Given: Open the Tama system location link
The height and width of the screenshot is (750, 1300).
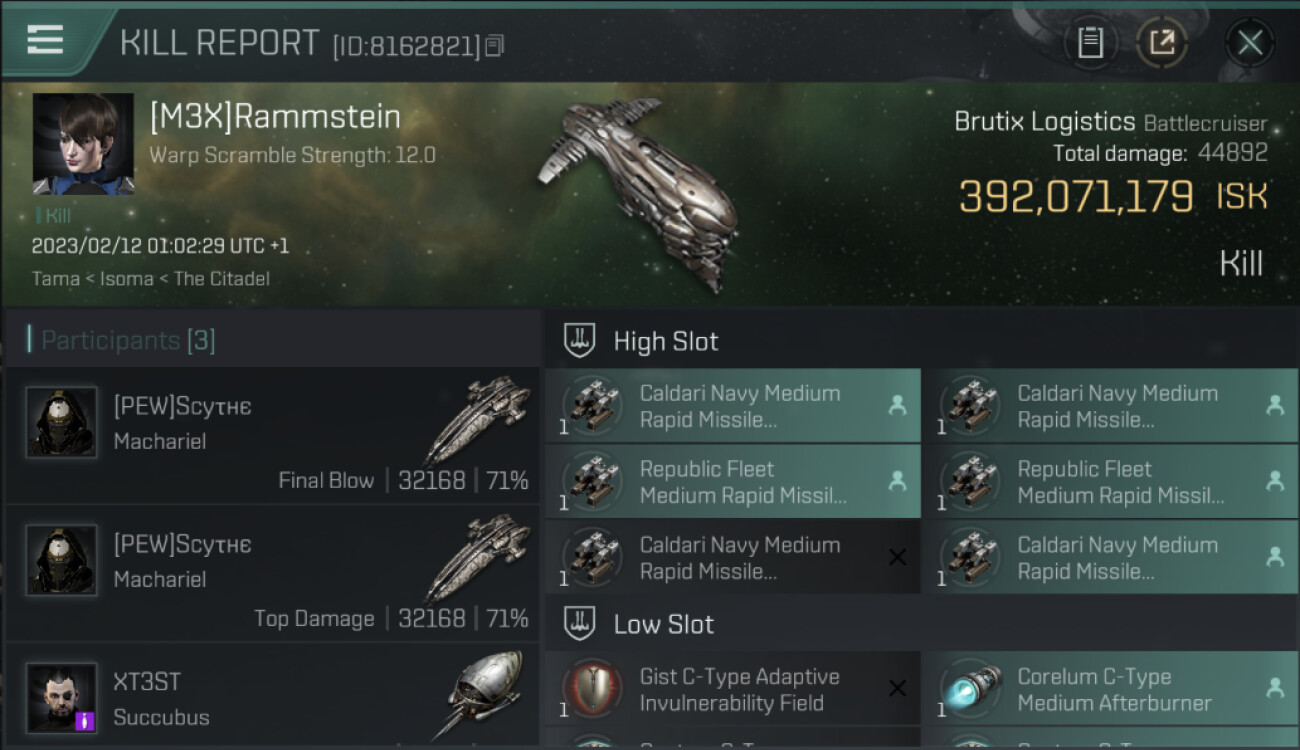Looking at the screenshot, I should (55, 279).
